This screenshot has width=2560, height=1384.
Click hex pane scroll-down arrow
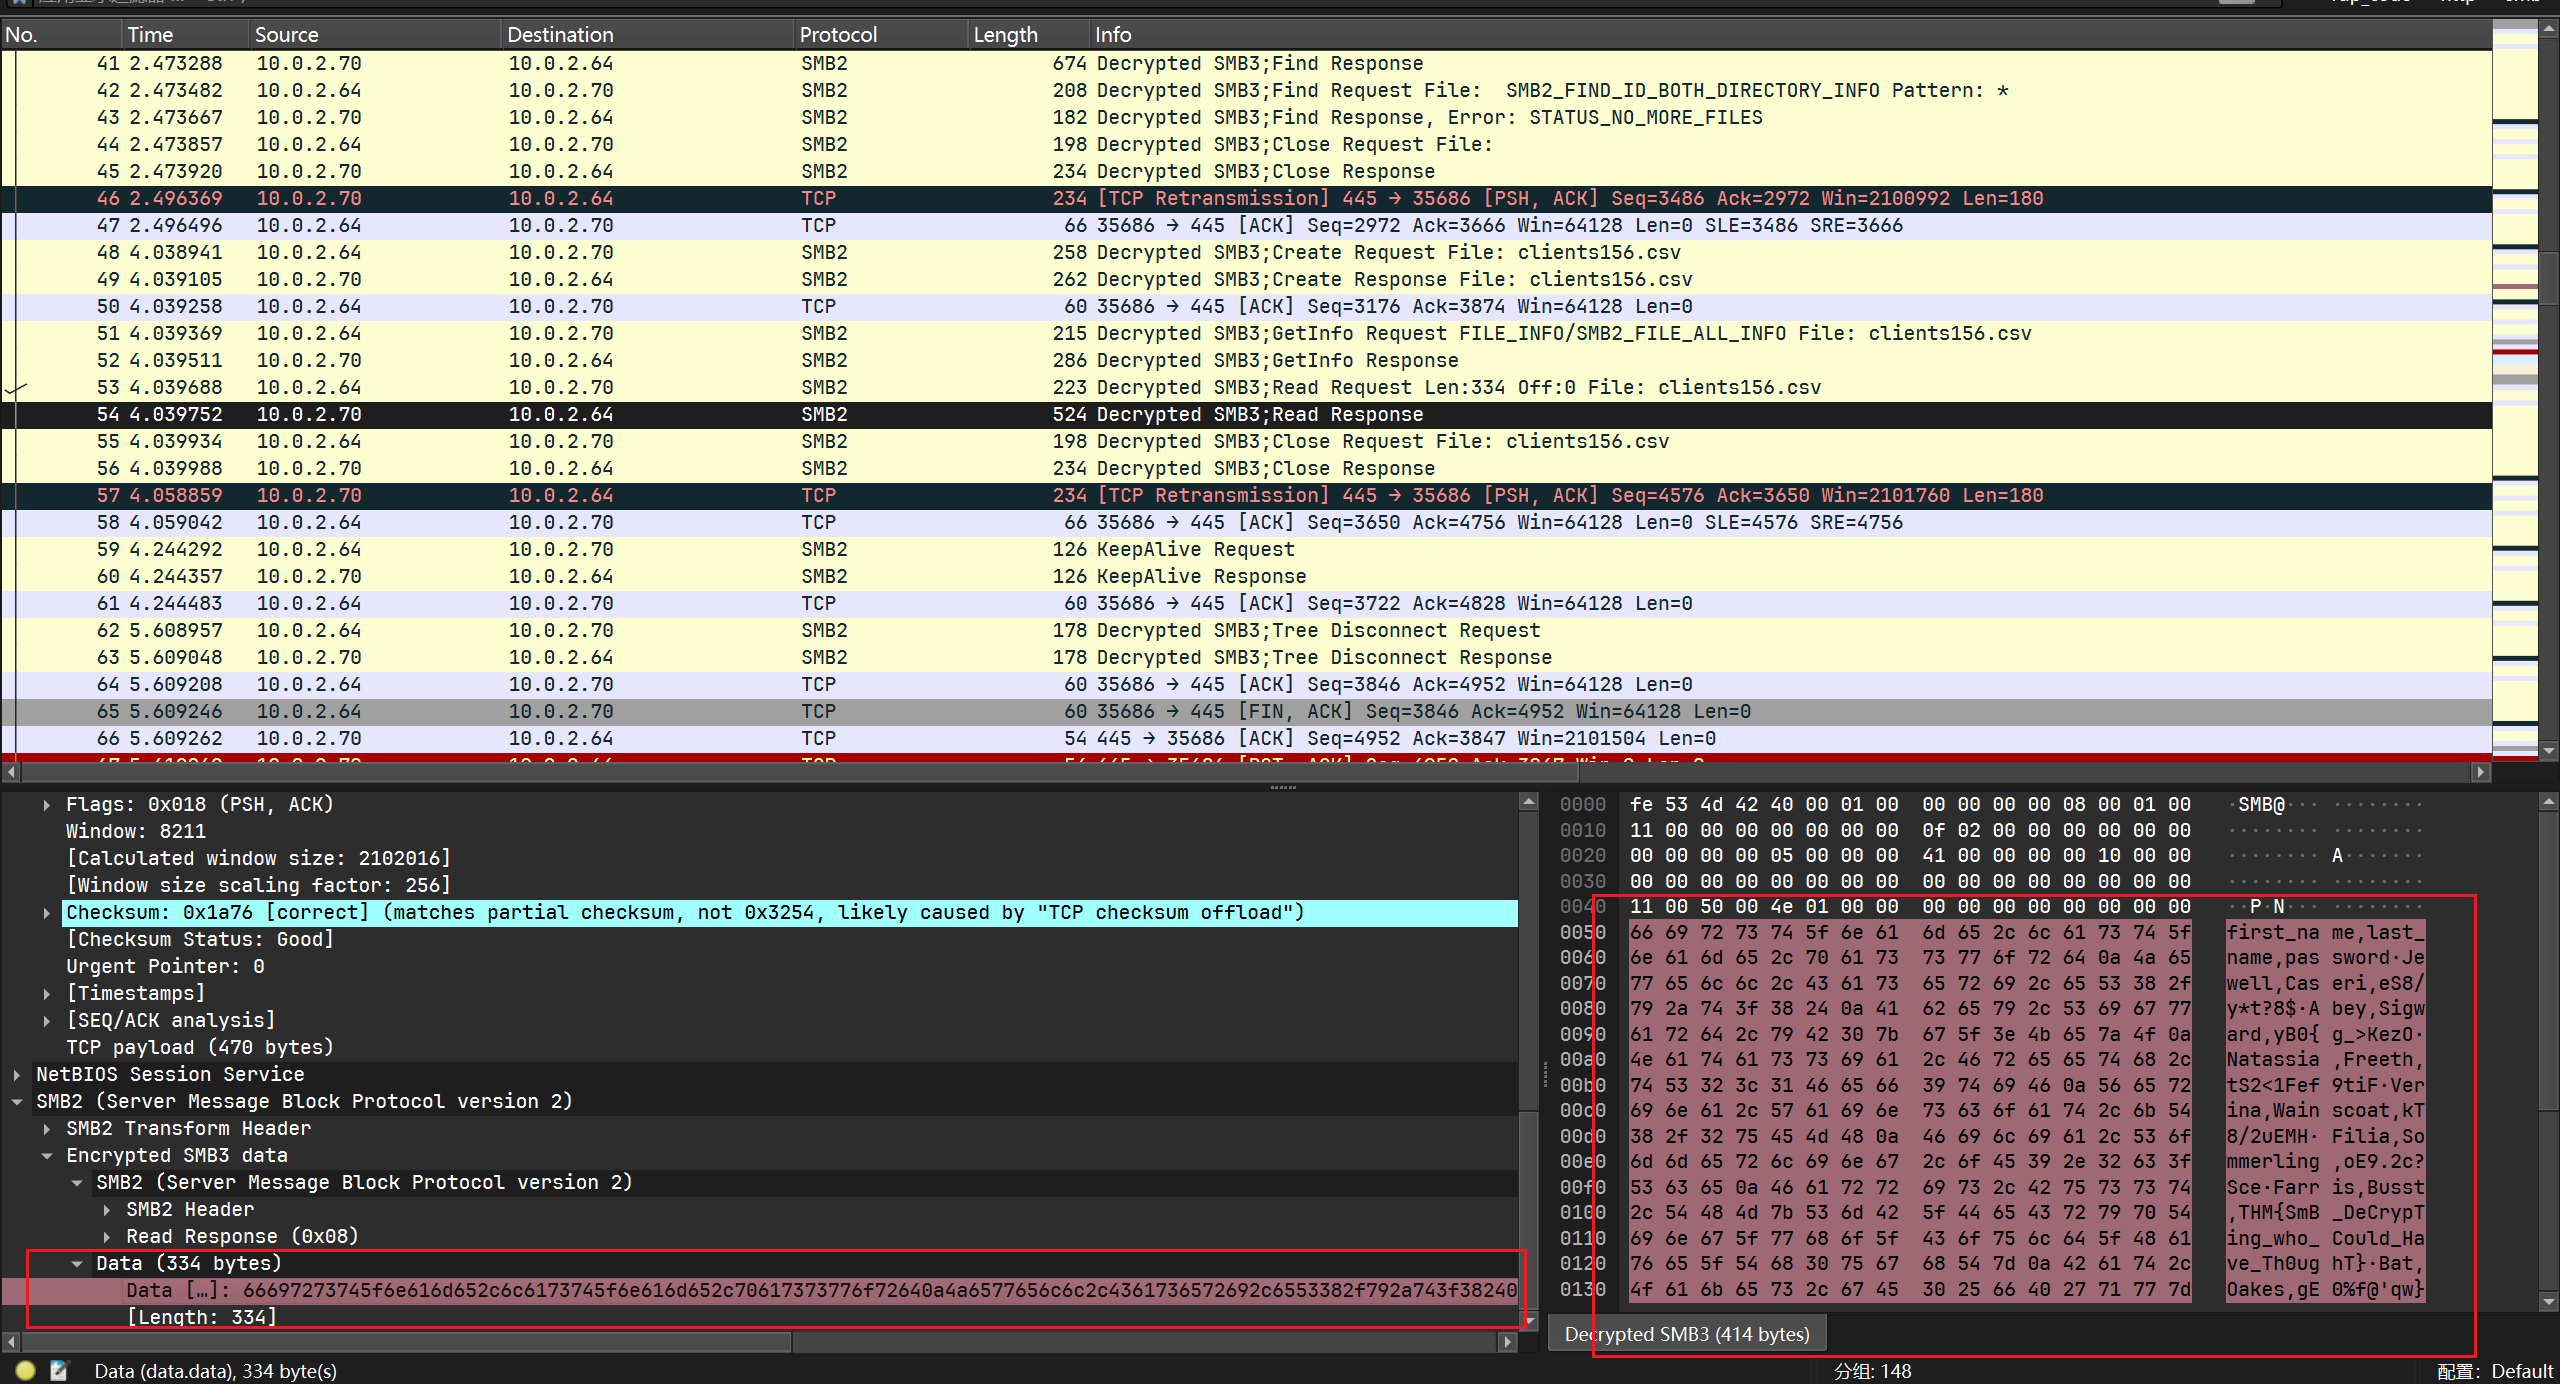tap(2548, 1302)
